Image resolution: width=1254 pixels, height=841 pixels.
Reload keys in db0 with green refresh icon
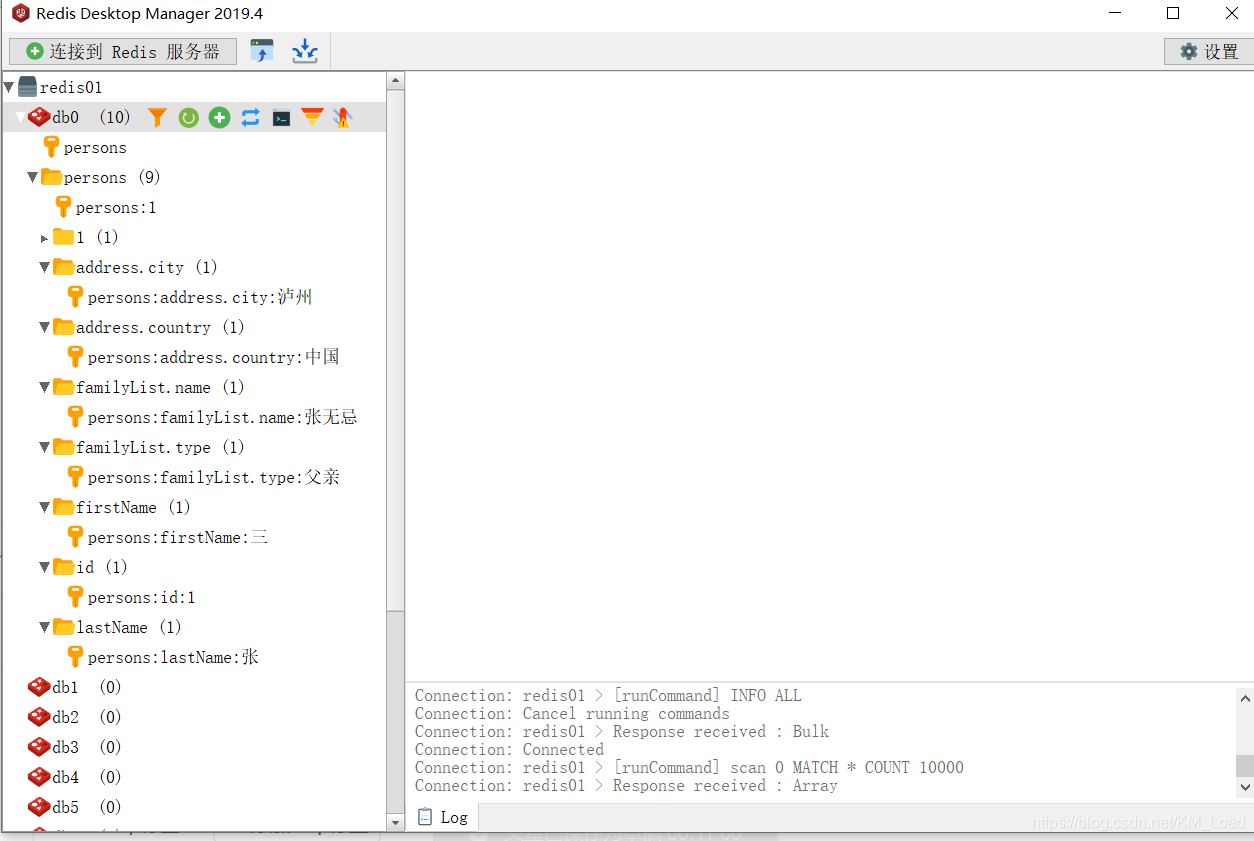(188, 117)
